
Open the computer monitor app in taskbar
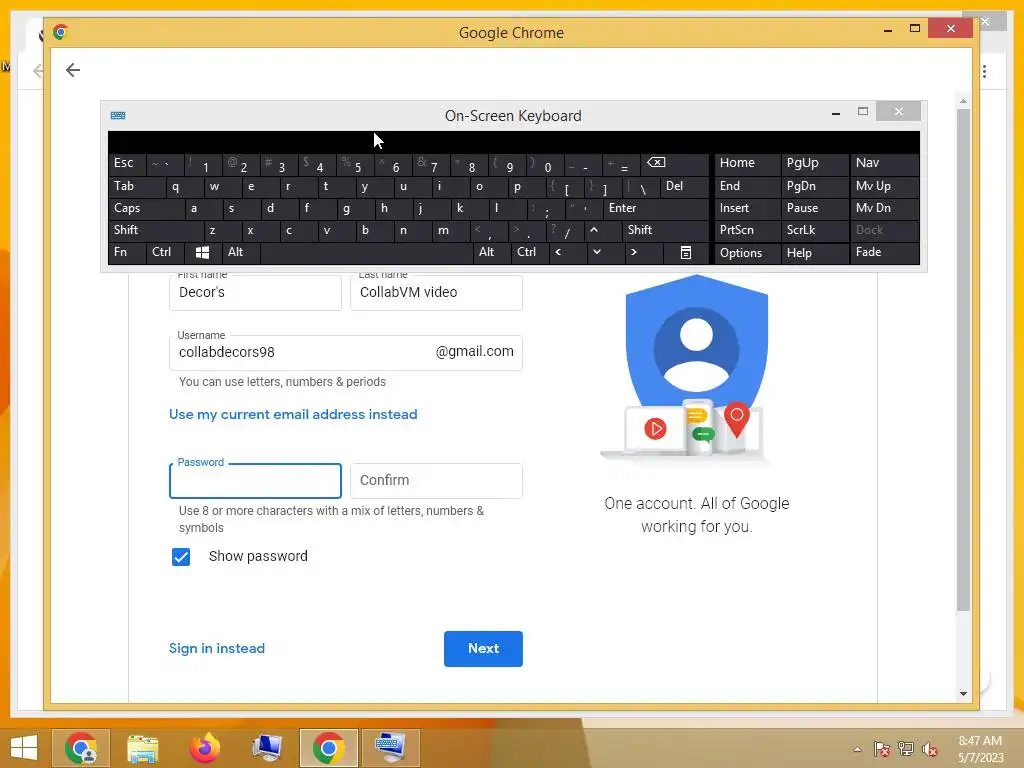click(266, 748)
